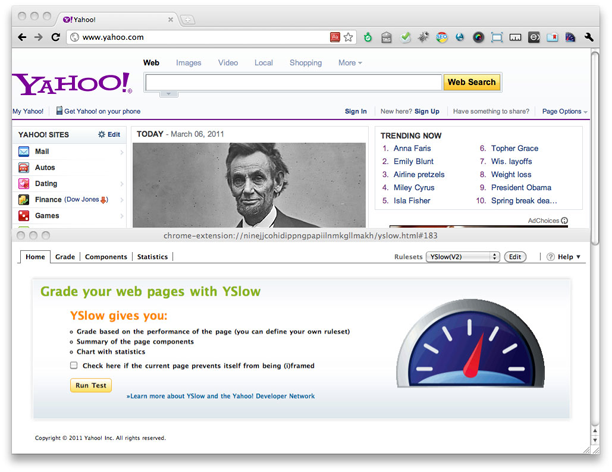Click the Sign In link

tap(356, 111)
